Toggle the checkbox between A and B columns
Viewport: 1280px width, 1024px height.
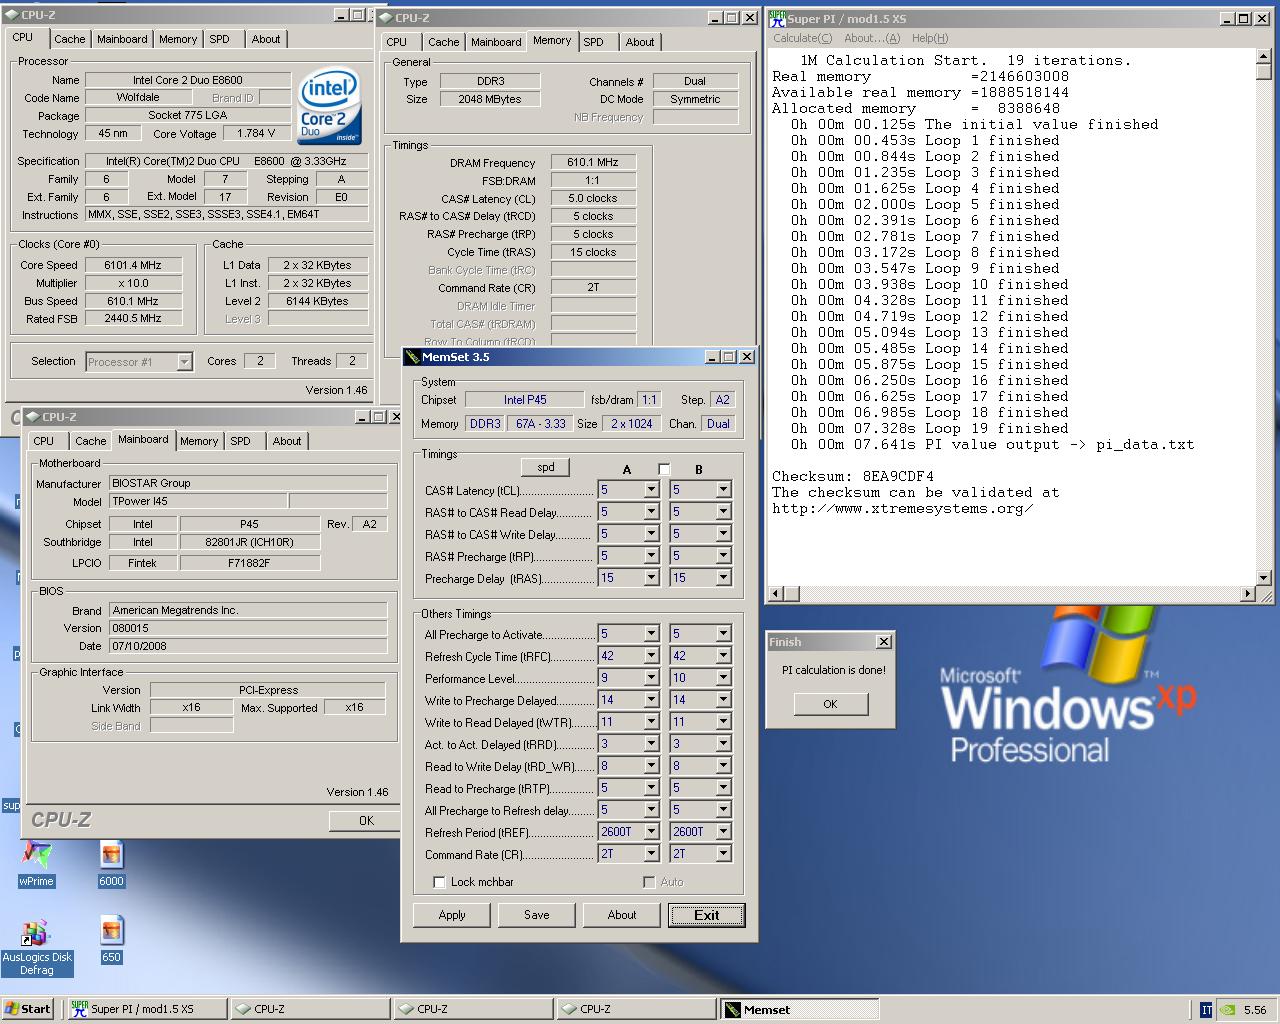663,469
